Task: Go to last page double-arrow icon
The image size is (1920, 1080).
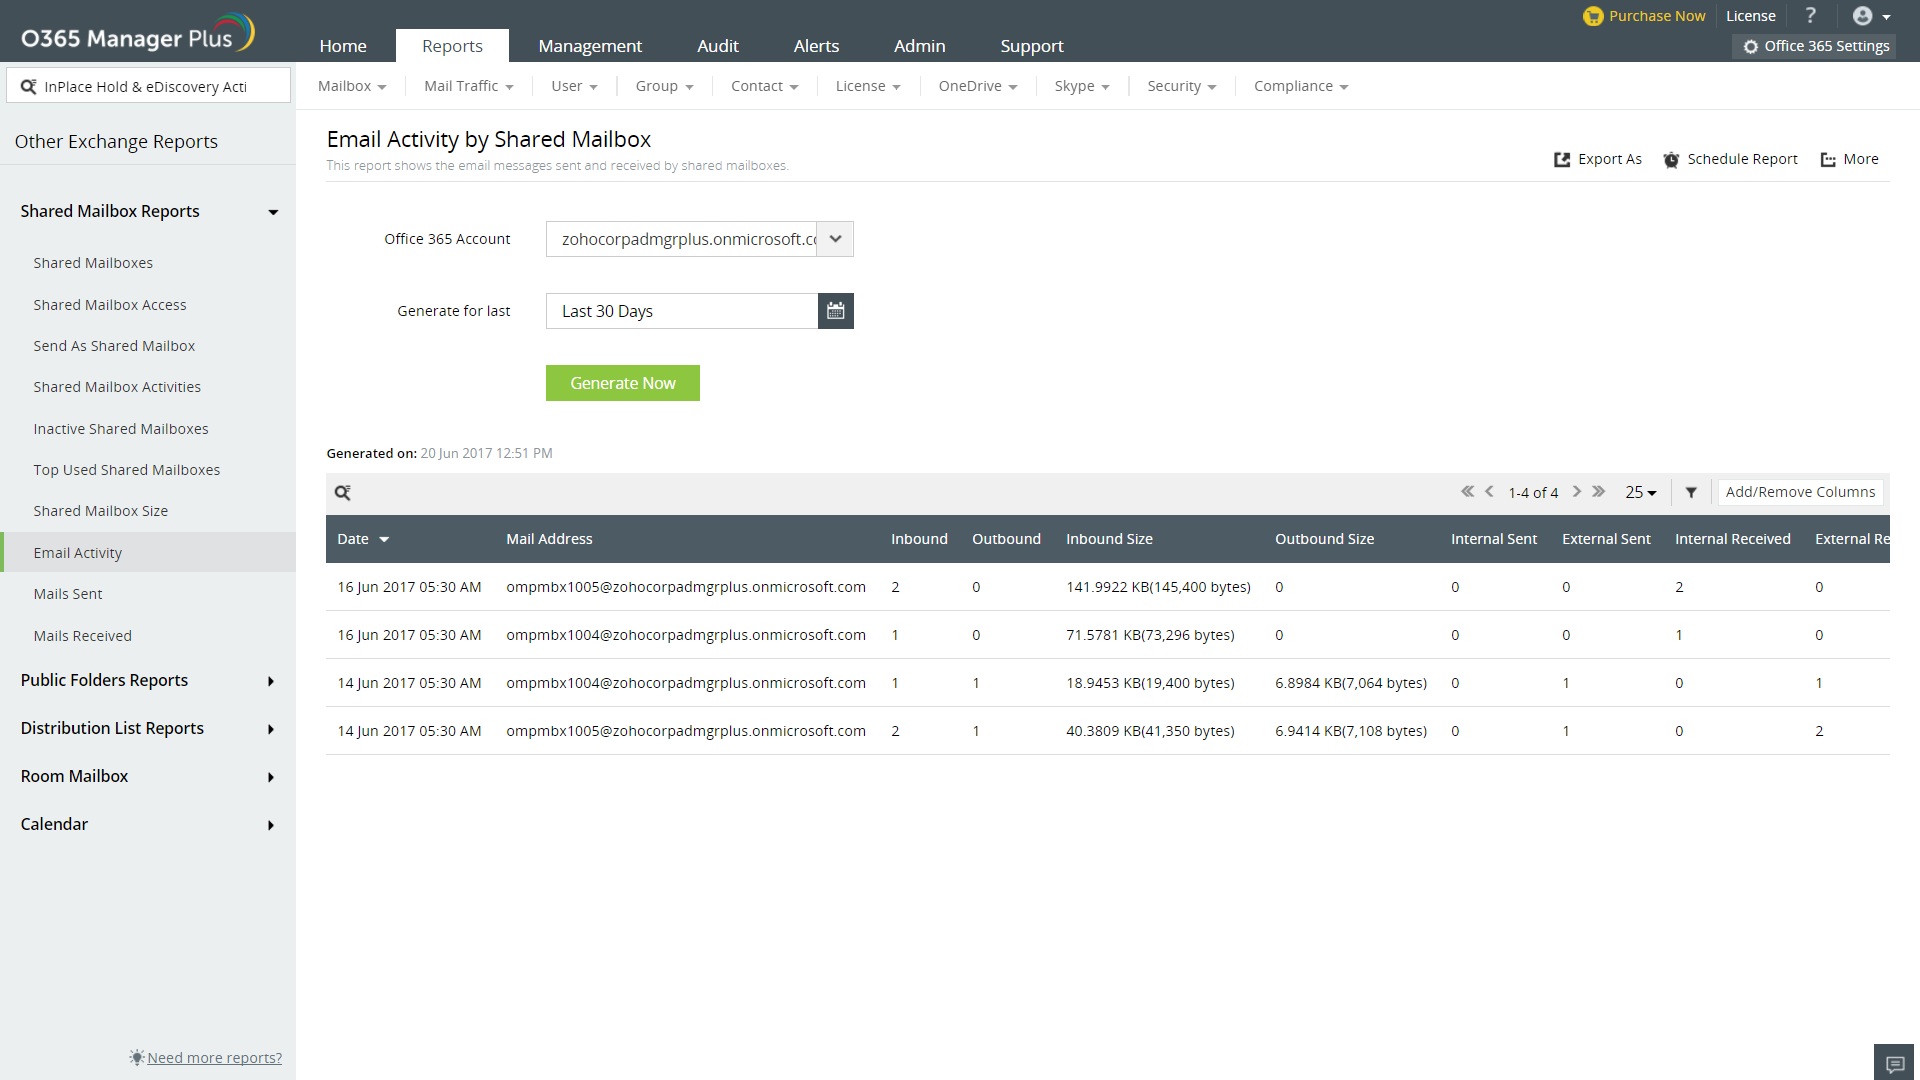Action: [1599, 491]
